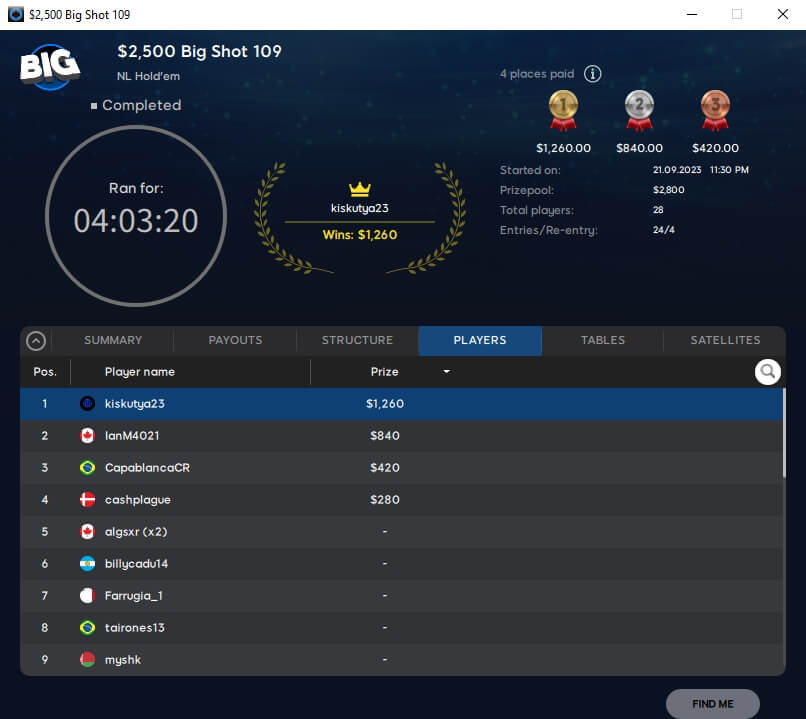Screen dimensions: 806x719
Task: Open the player search magnifier icon
Action: 767,372
